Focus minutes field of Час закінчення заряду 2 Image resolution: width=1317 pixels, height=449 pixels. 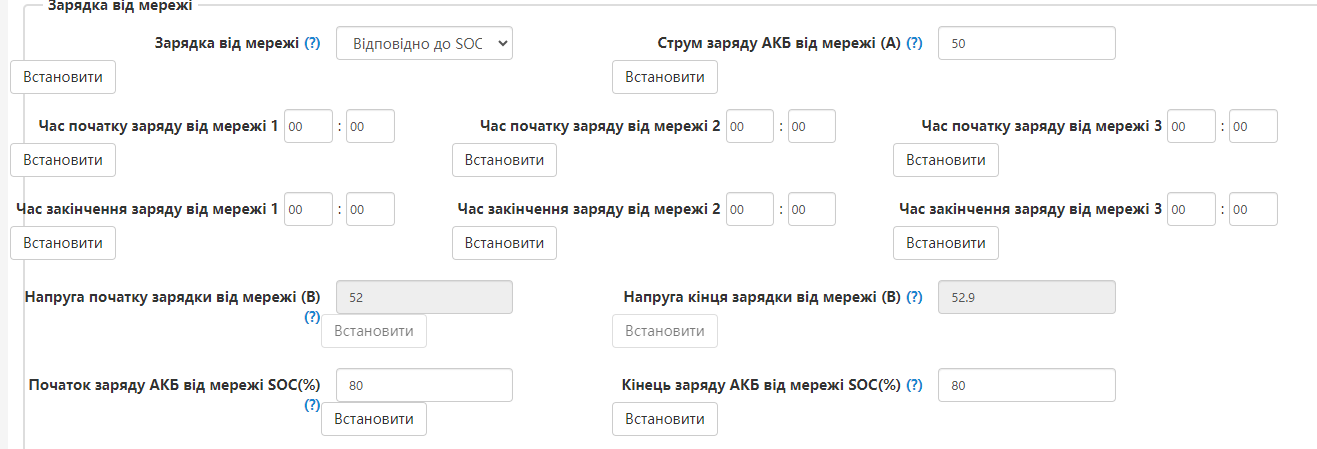812,209
